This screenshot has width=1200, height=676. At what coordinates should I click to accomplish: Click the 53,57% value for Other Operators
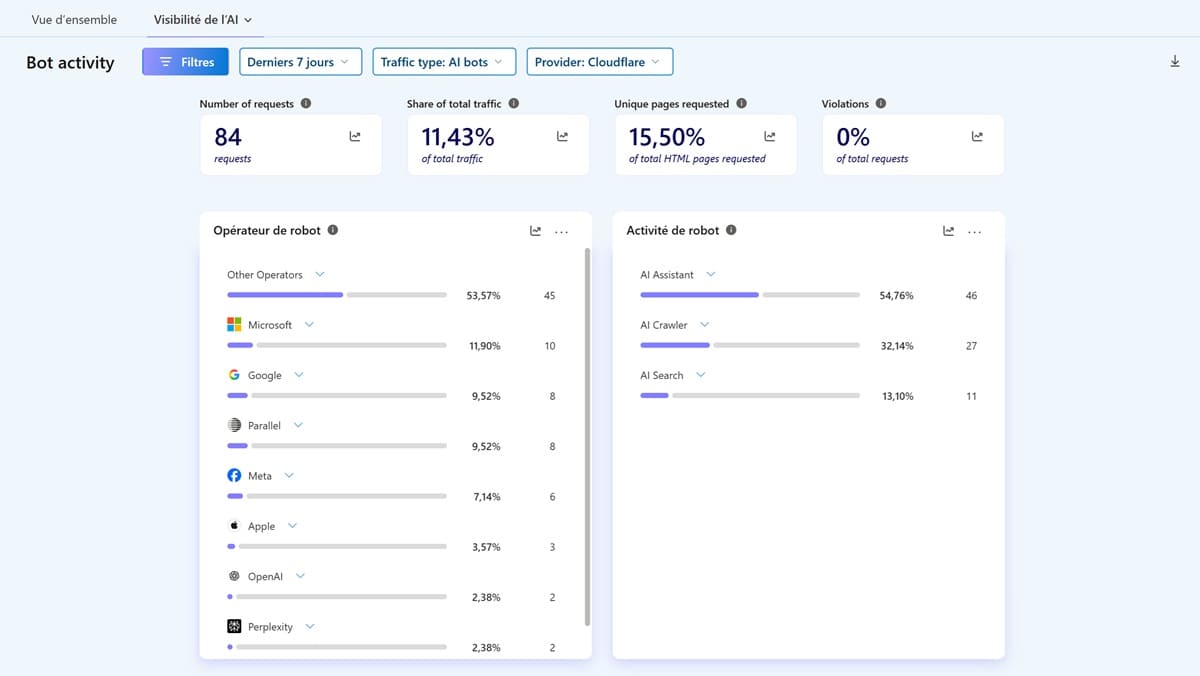(x=484, y=296)
